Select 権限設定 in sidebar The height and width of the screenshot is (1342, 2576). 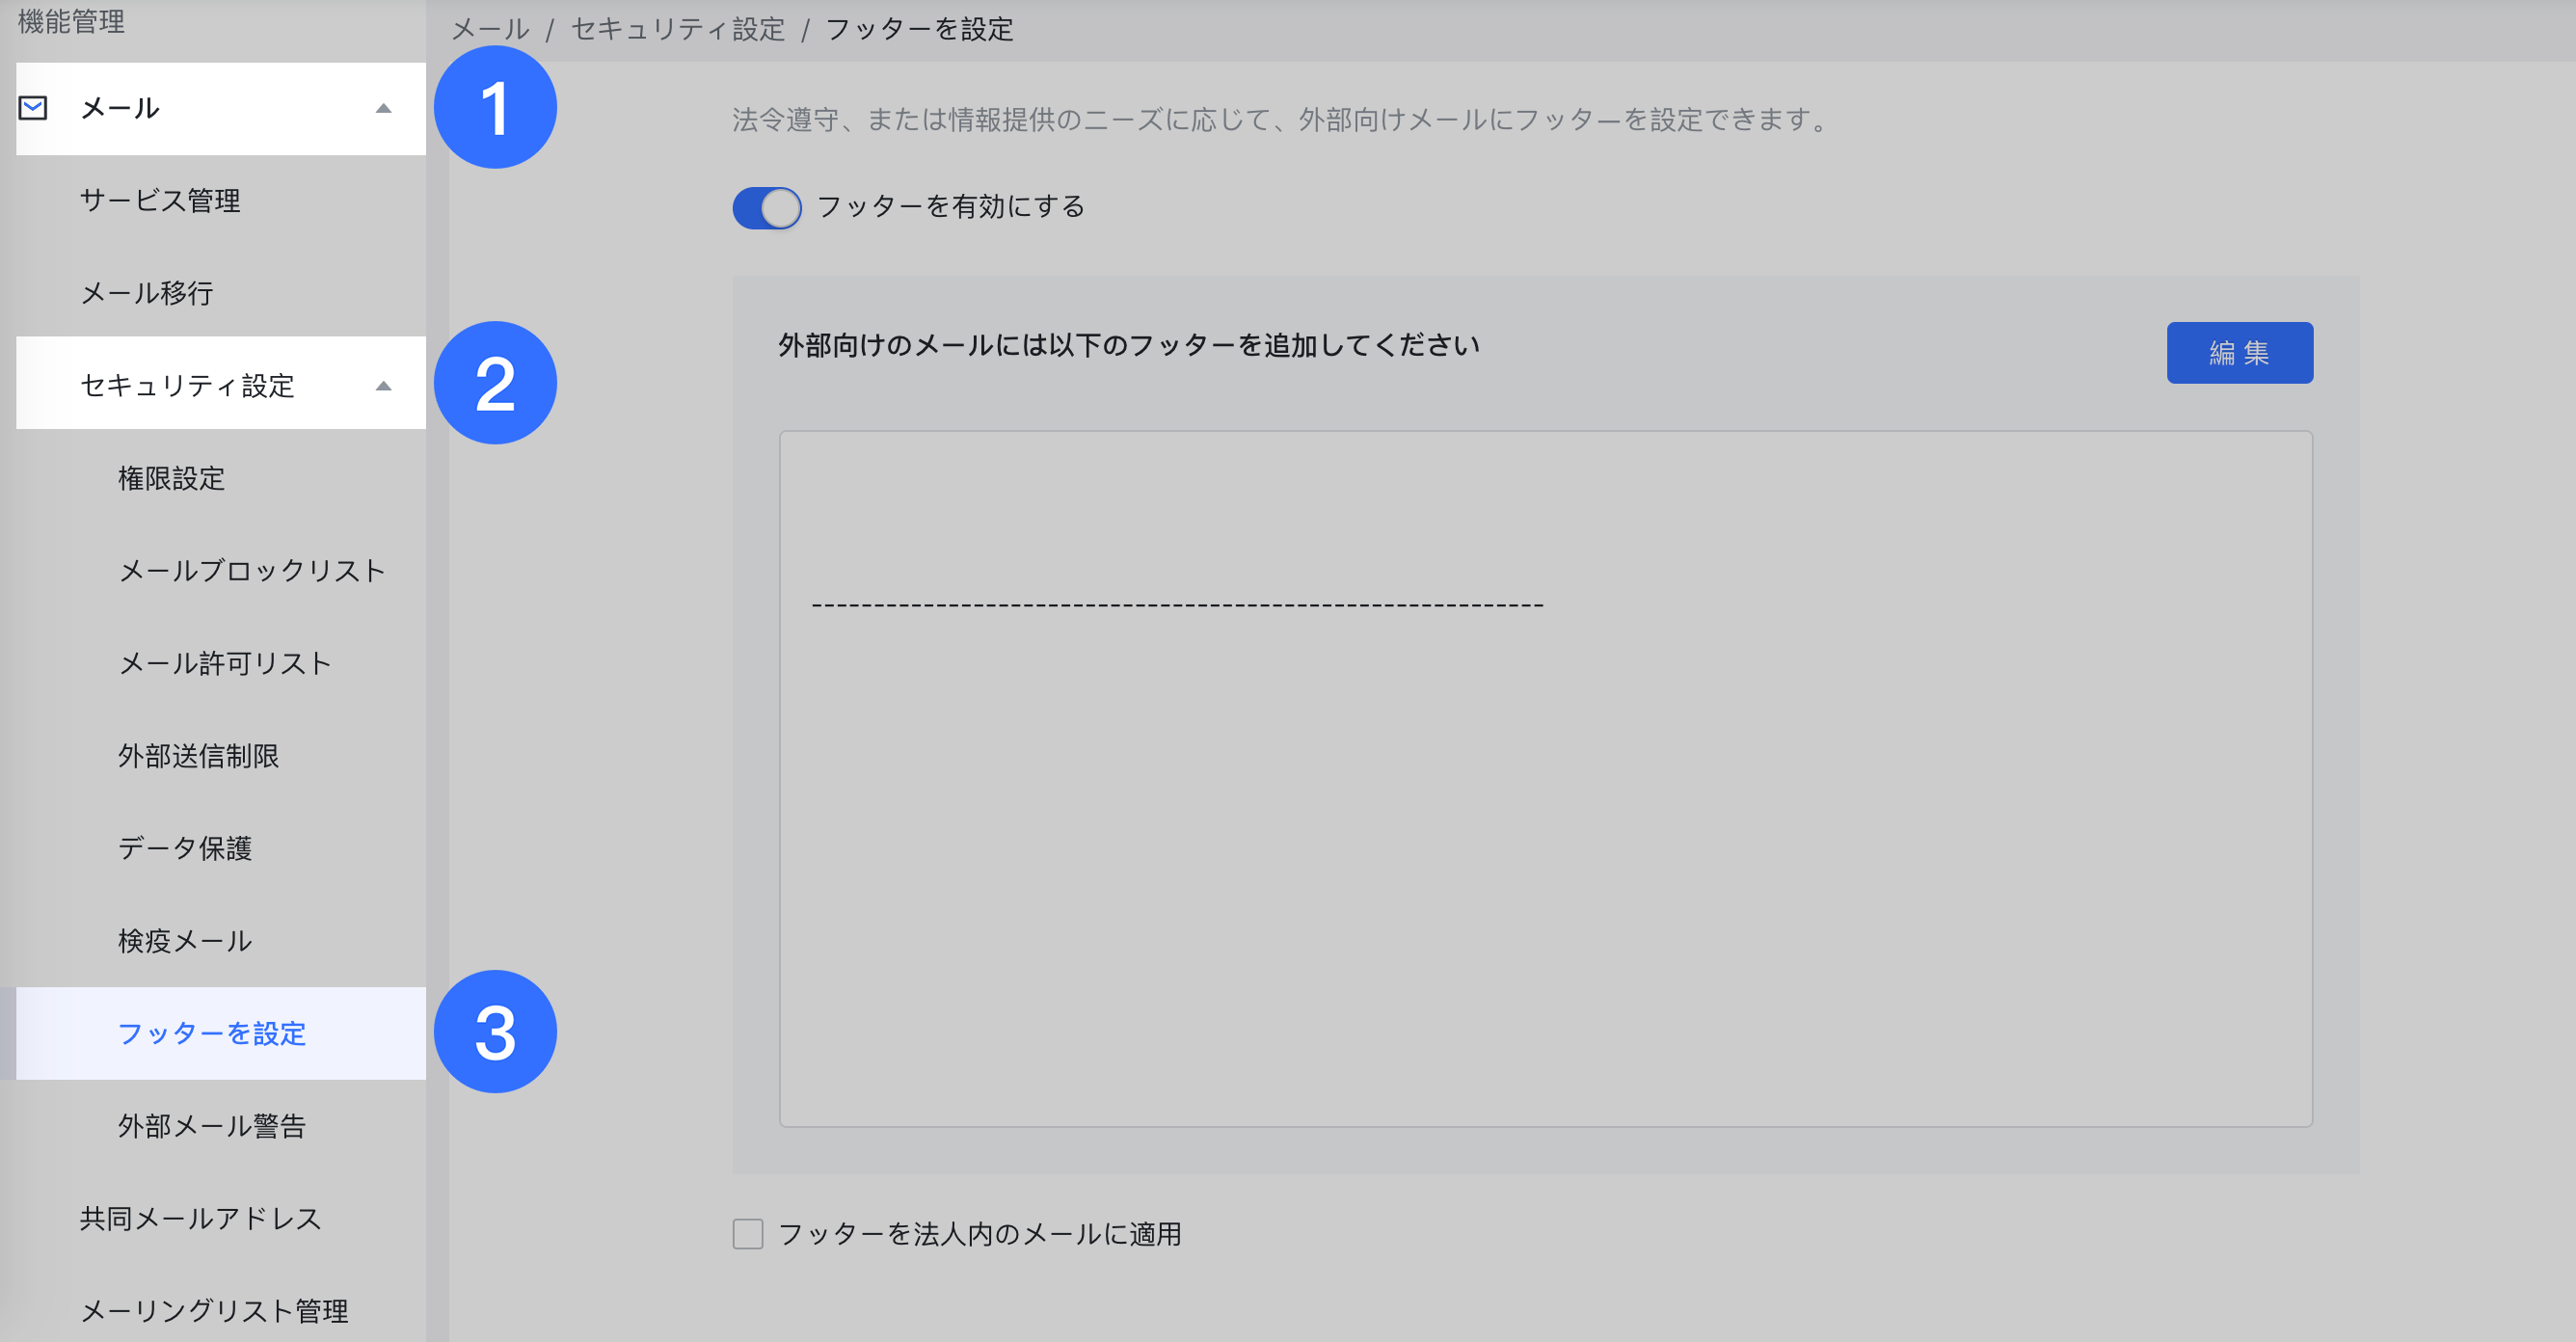(171, 478)
